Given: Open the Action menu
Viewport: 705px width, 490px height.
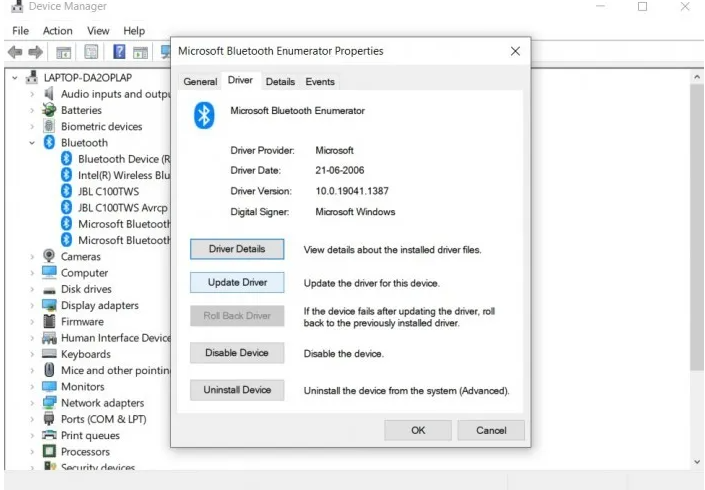Looking at the screenshot, I should [x=58, y=31].
